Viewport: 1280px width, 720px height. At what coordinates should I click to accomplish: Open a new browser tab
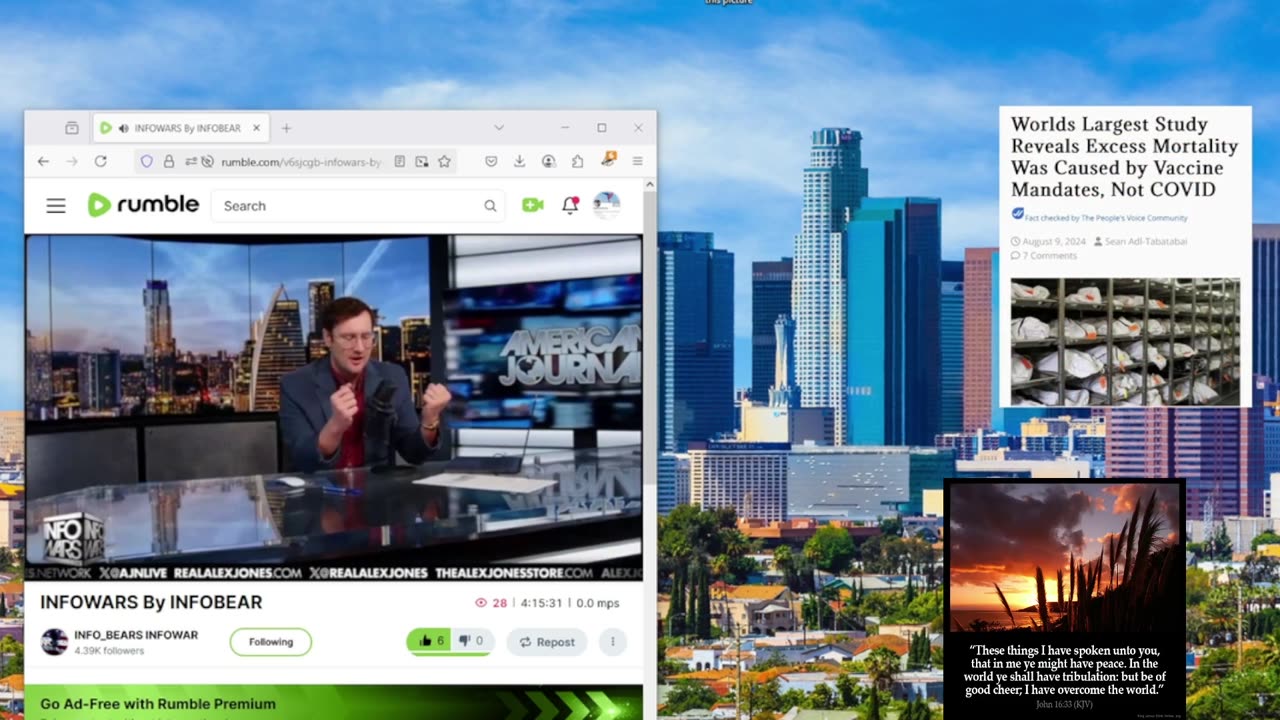pyautogui.click(x=286, y=128)
